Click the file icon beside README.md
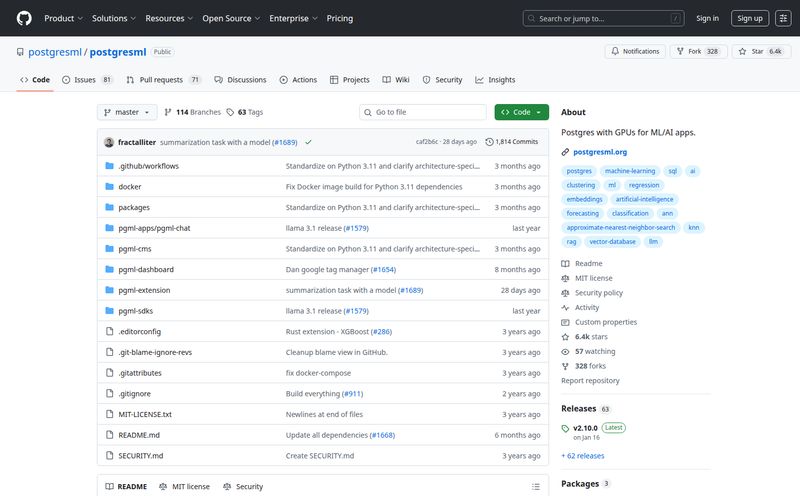This screenshot has height=496, width=800. point(109,435)
